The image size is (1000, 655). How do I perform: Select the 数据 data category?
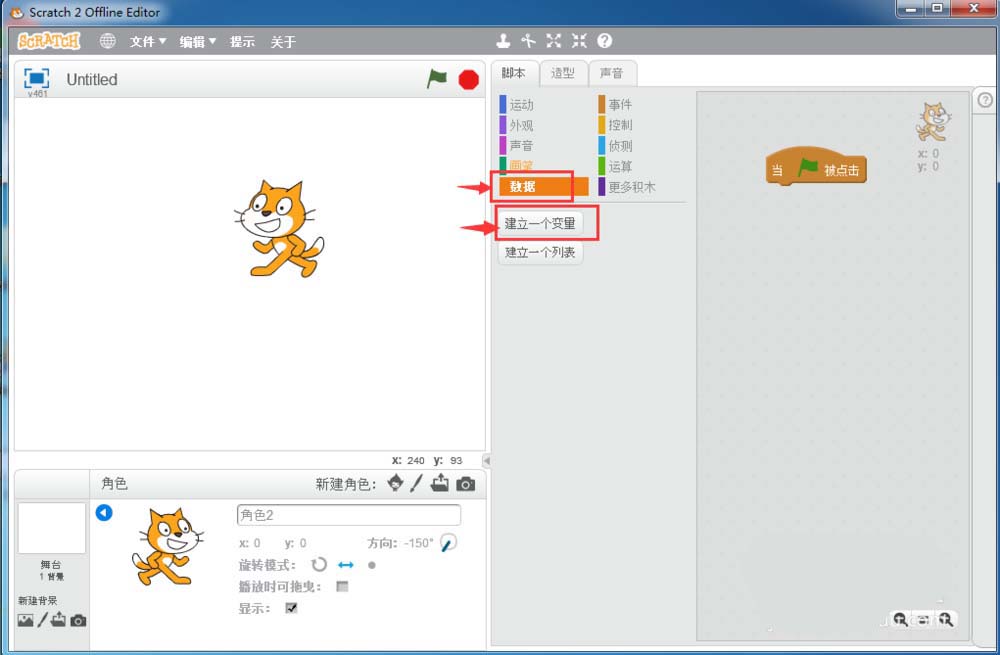[543, 186]
